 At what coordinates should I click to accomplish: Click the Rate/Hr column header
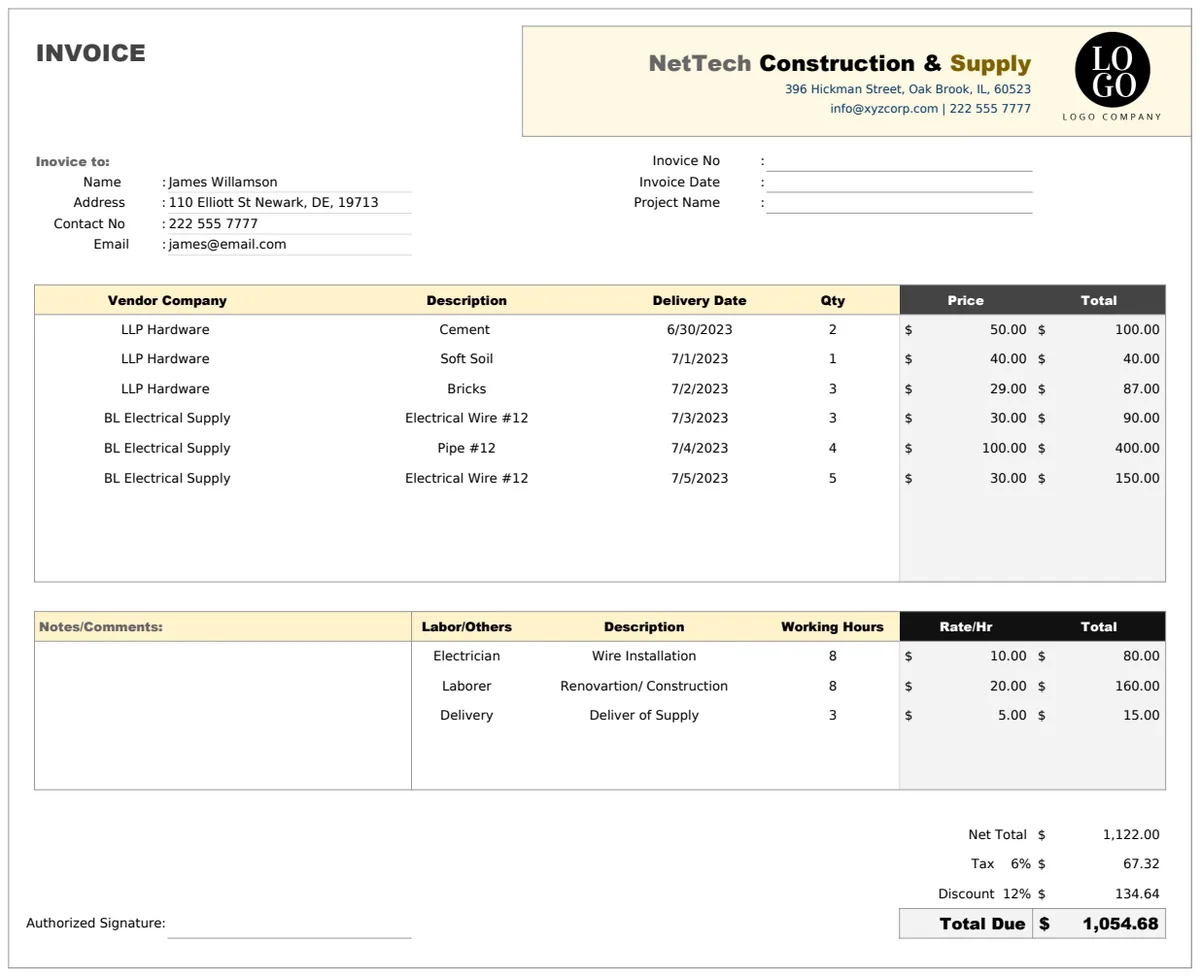(x=966, y=627)
